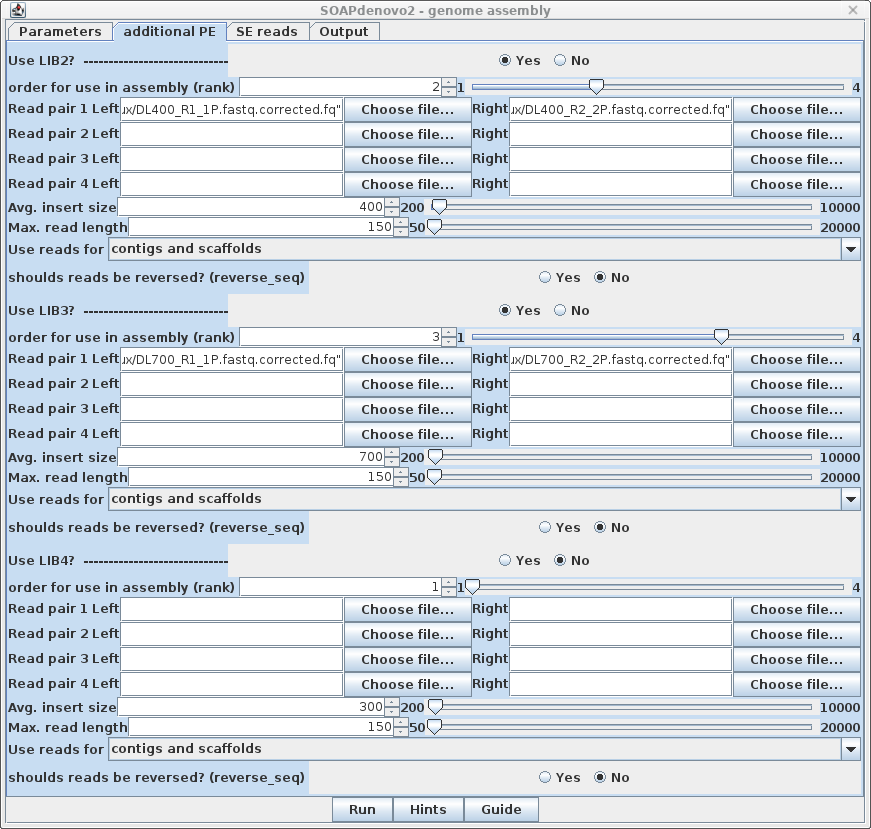871x829 pixels.
Task: Open LIB2 'Use reads for' dropdown
Action: 850,248
